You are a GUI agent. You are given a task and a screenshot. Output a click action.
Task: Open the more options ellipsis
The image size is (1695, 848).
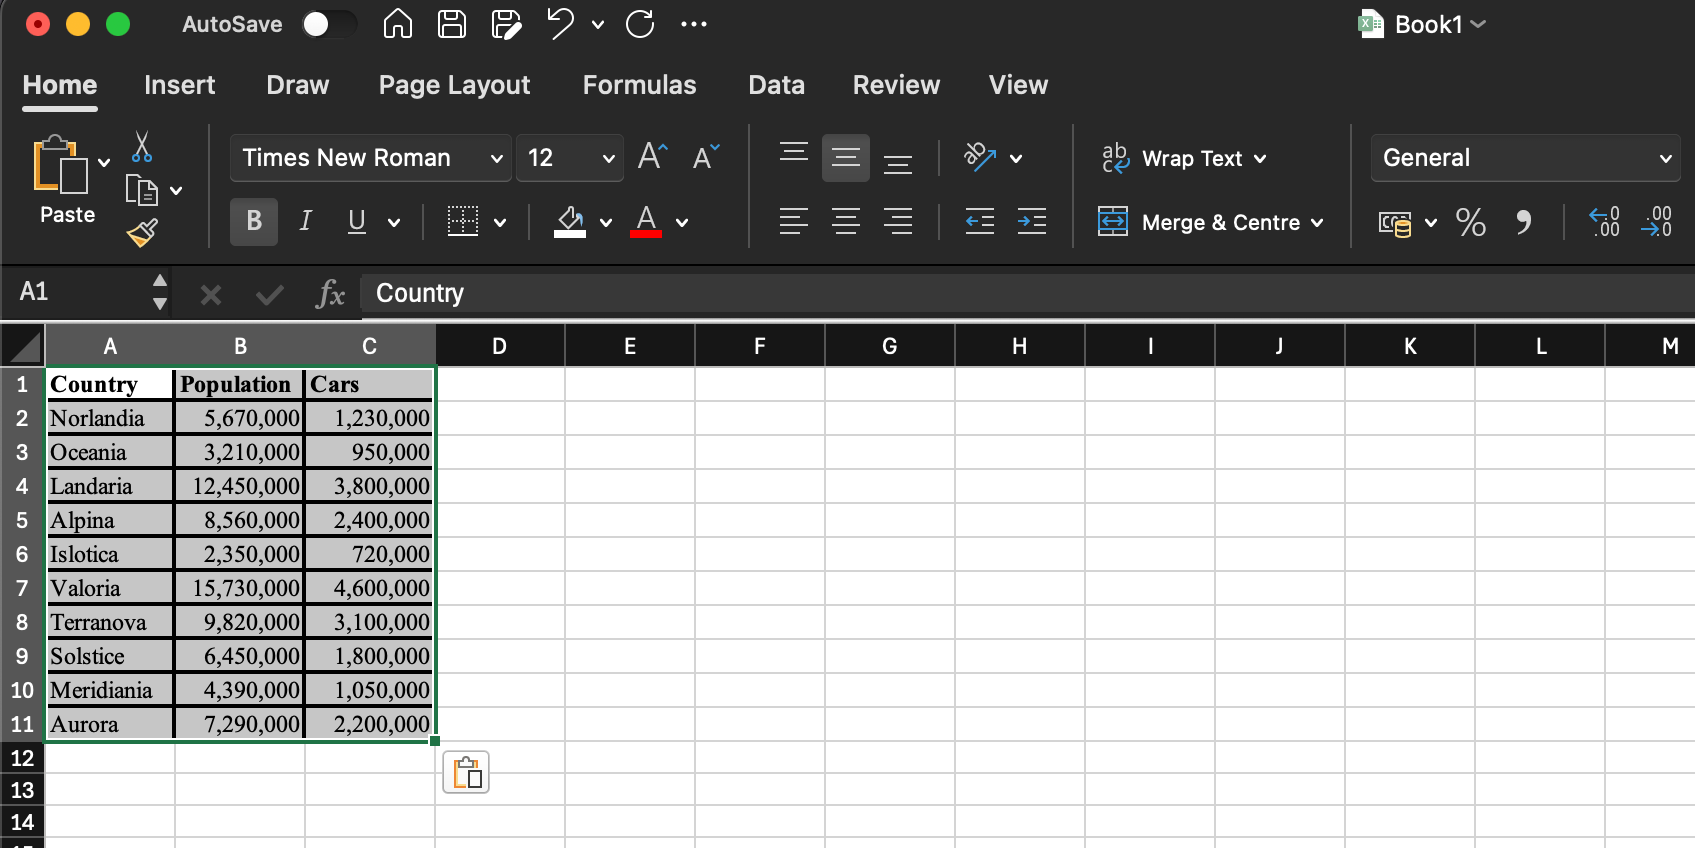coord(694,24)
